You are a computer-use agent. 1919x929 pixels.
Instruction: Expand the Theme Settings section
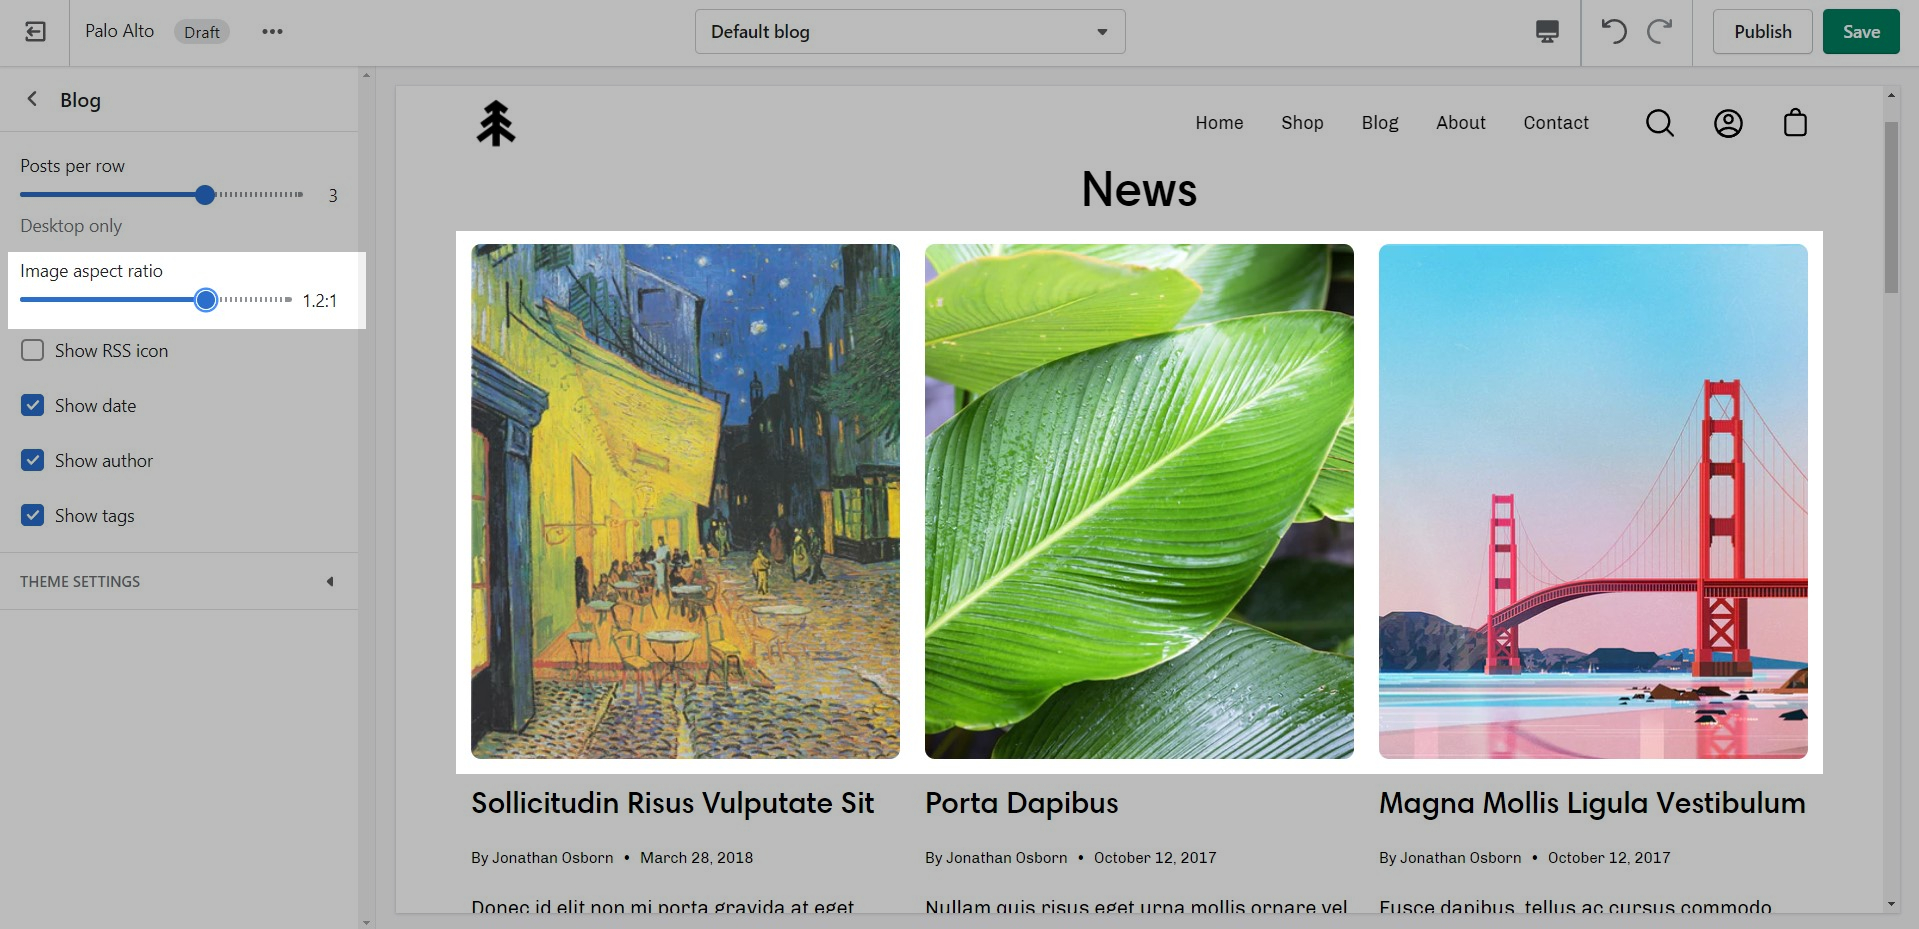tap(179, 582)
